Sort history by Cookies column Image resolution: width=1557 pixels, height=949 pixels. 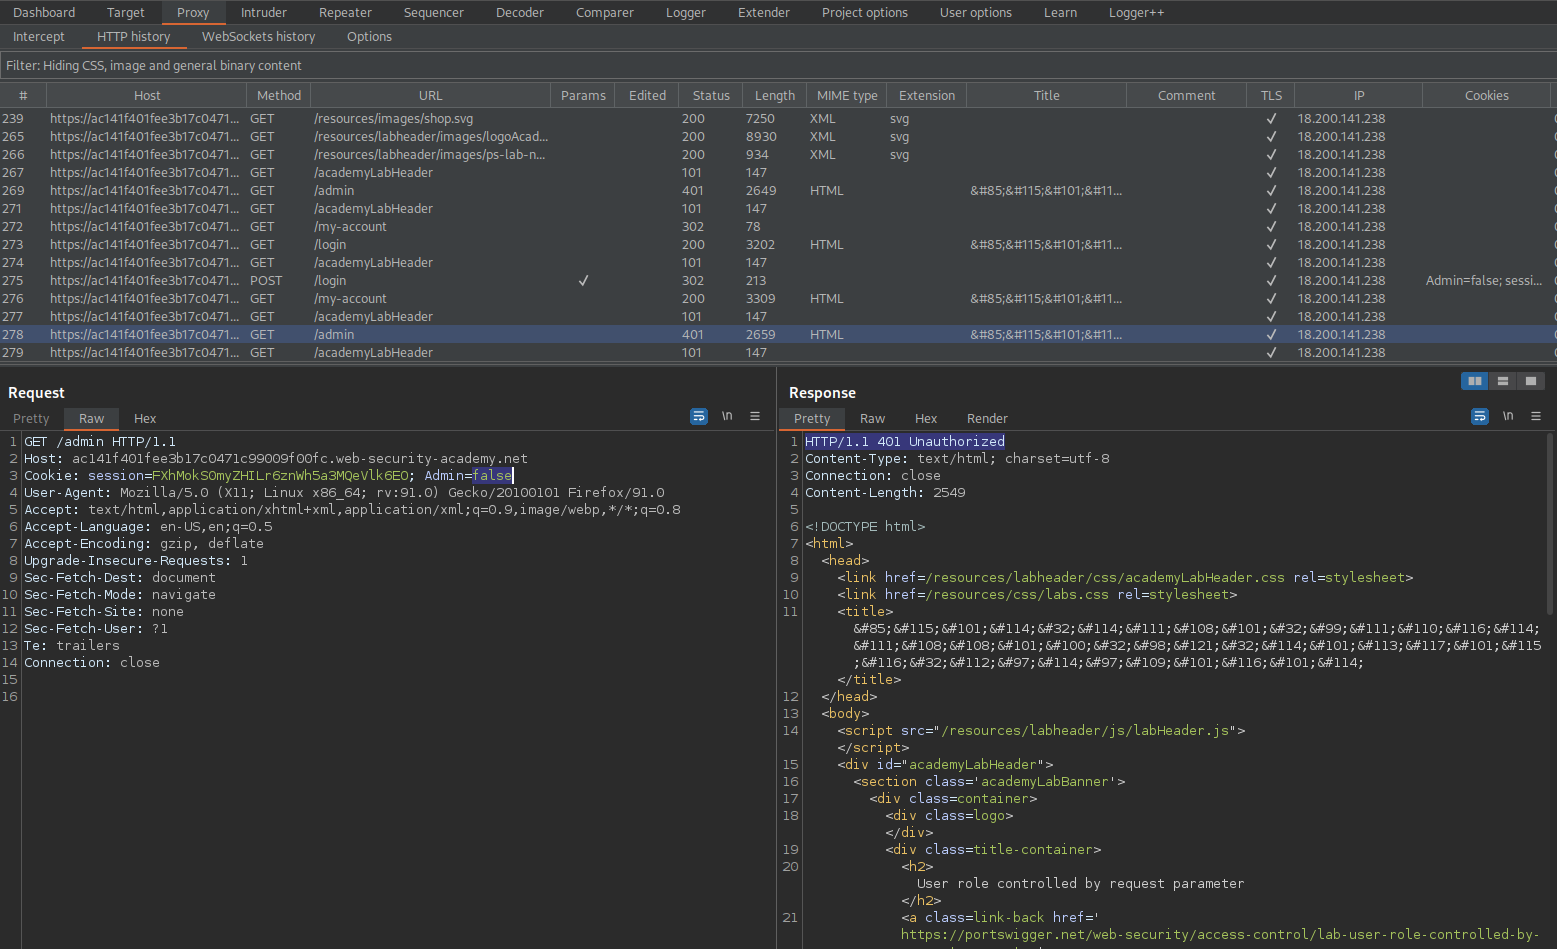coord(1487,95)
